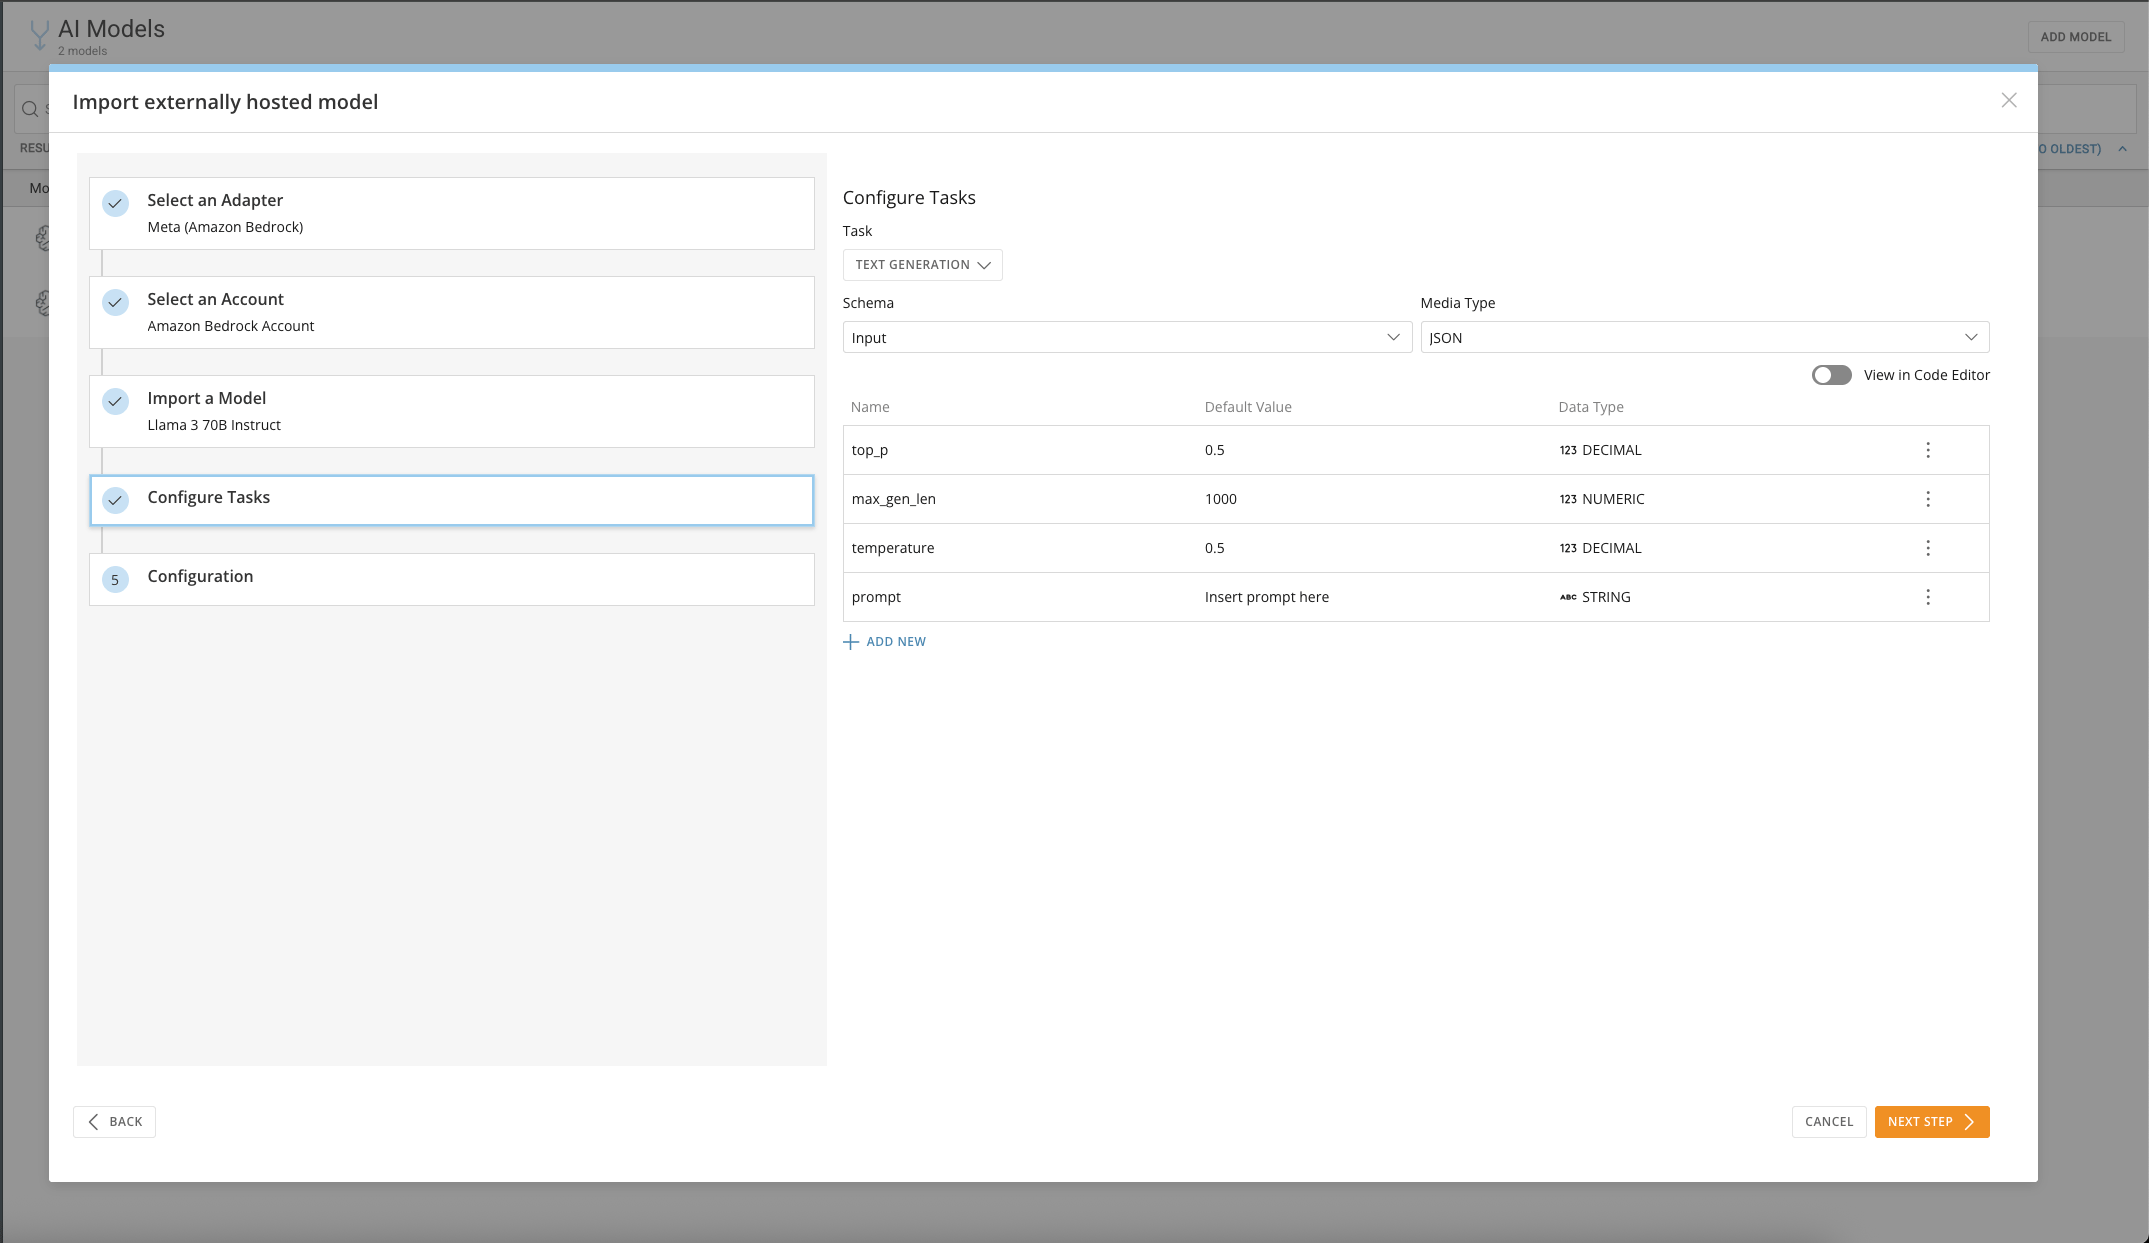Click the checkmark icon beside Configure Tasks
Image resolution: width=2149 pixels, height=1243 pixels.
pos(116,500)
